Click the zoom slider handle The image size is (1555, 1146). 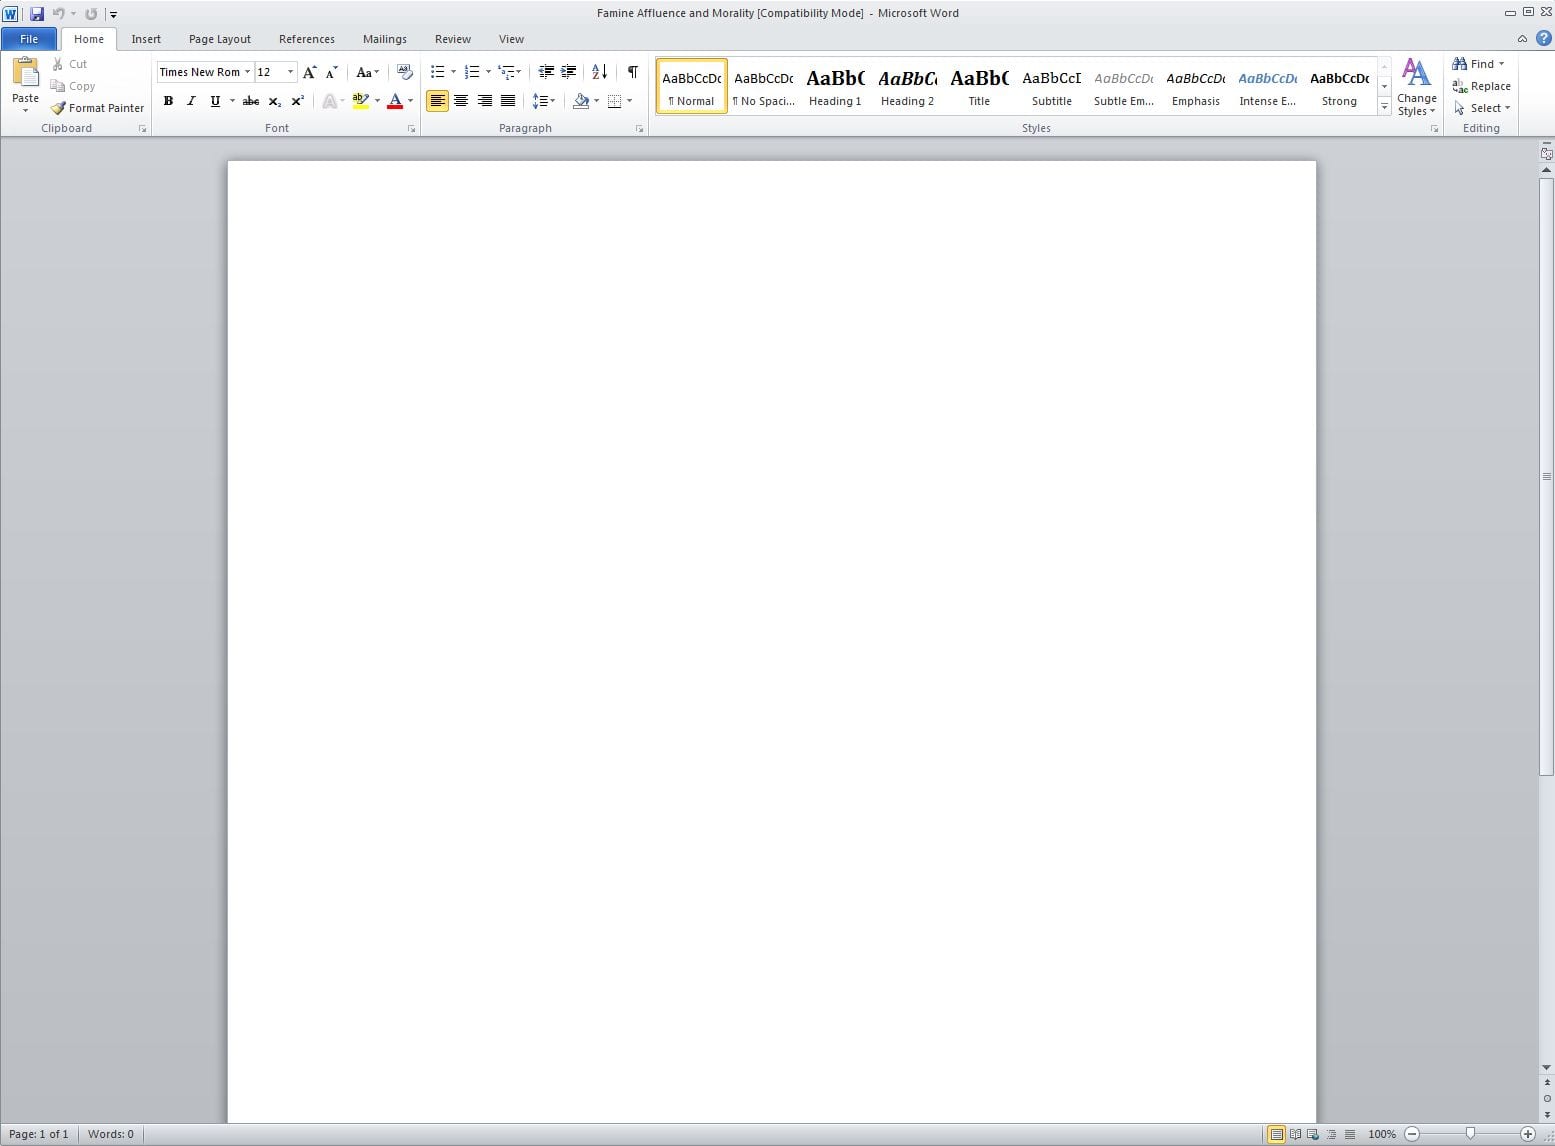pos(1469,1133)
